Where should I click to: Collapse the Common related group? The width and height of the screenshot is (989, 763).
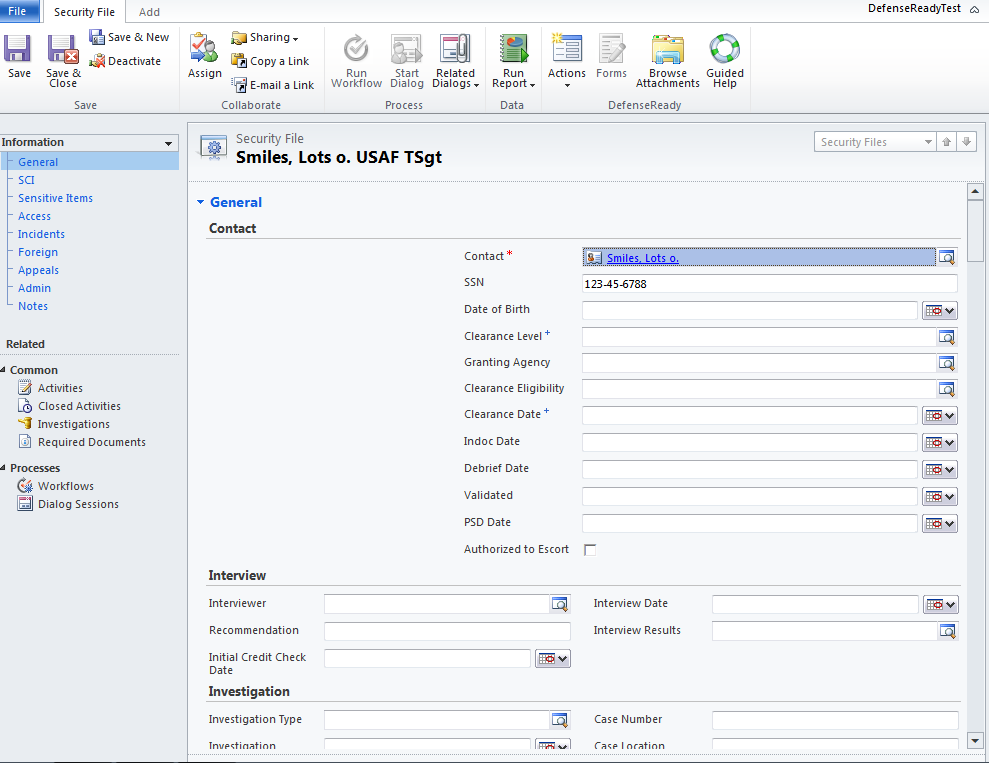4,370
